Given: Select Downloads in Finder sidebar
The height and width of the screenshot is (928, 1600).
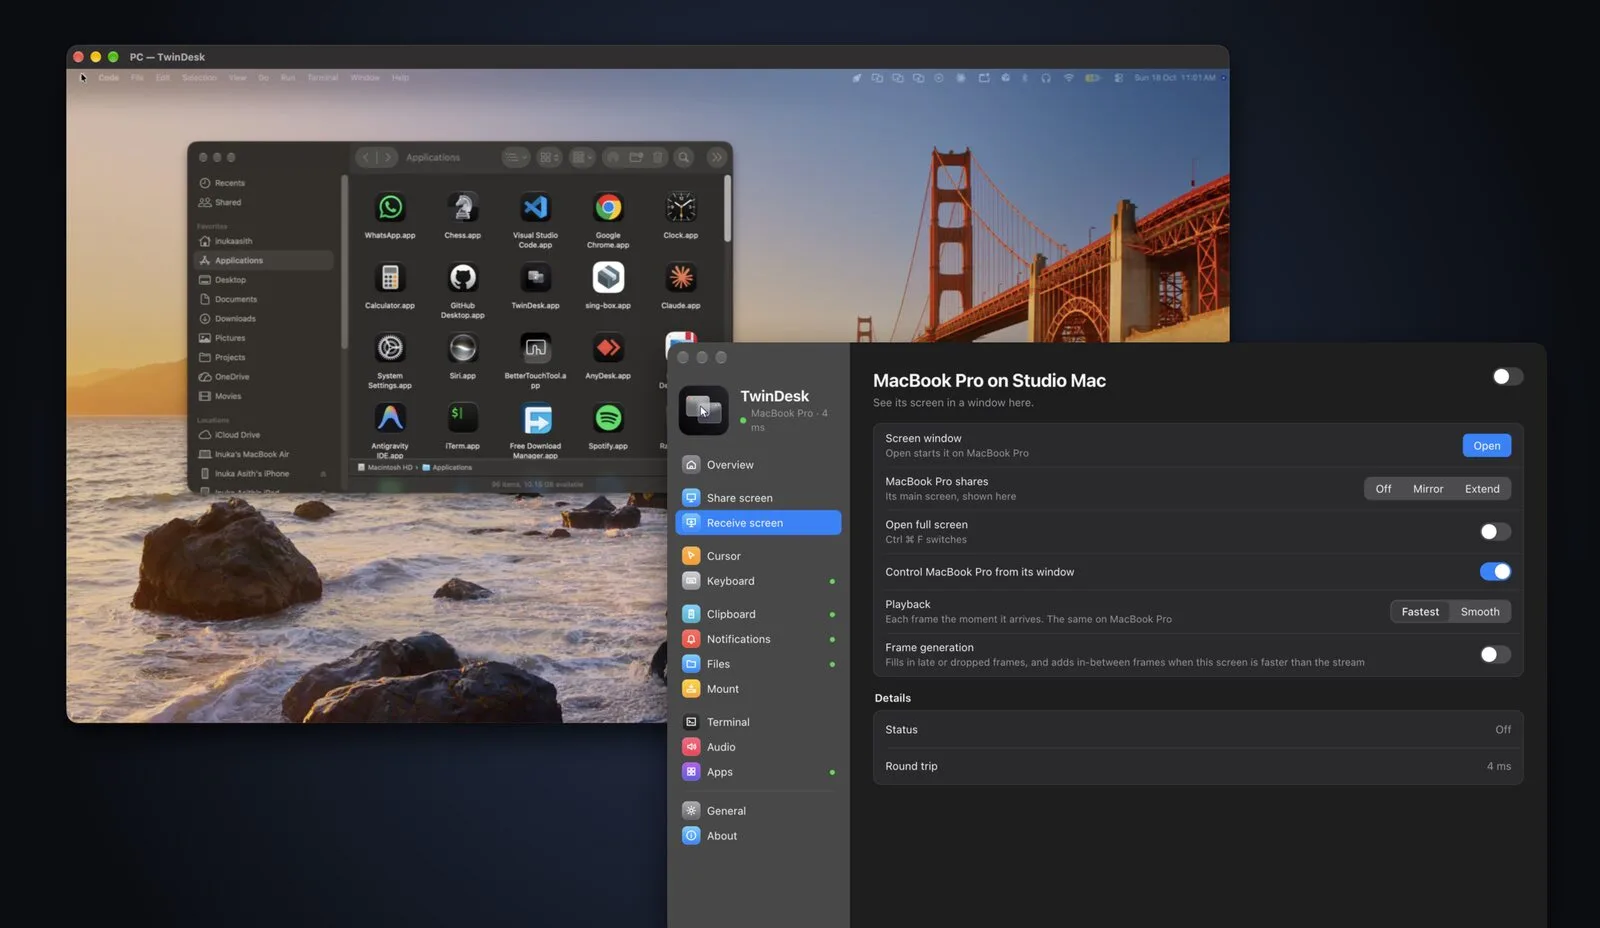Looking at the screenshot, I should pos(265,319).
